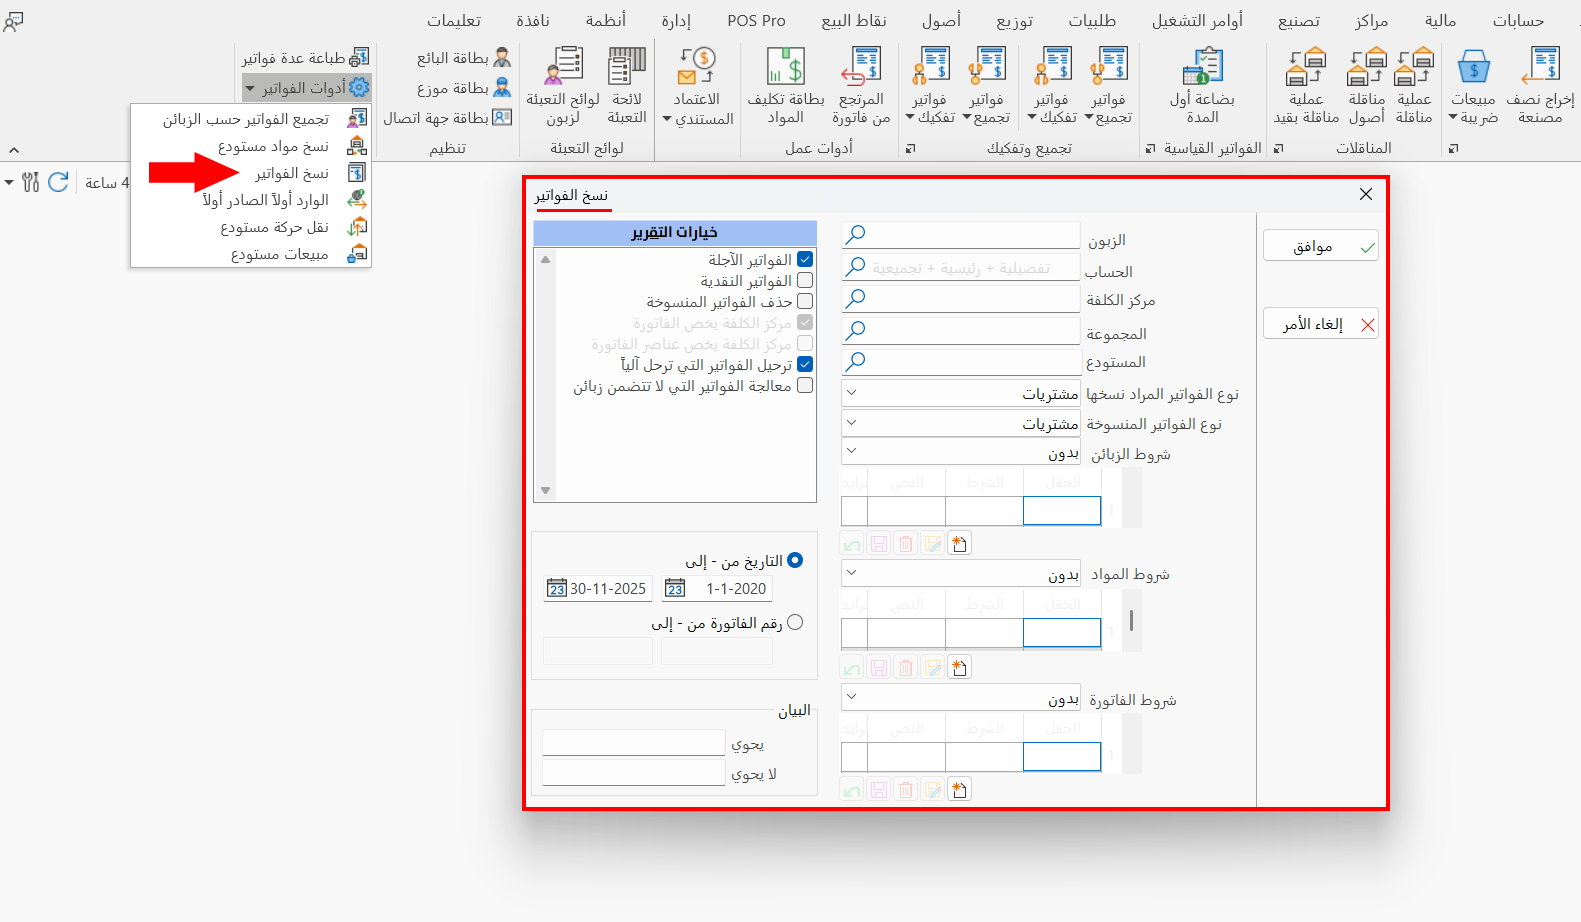
Task: Click عملية مناقلة بقيد ribbon icon
Action: [x=1306, y=66]
